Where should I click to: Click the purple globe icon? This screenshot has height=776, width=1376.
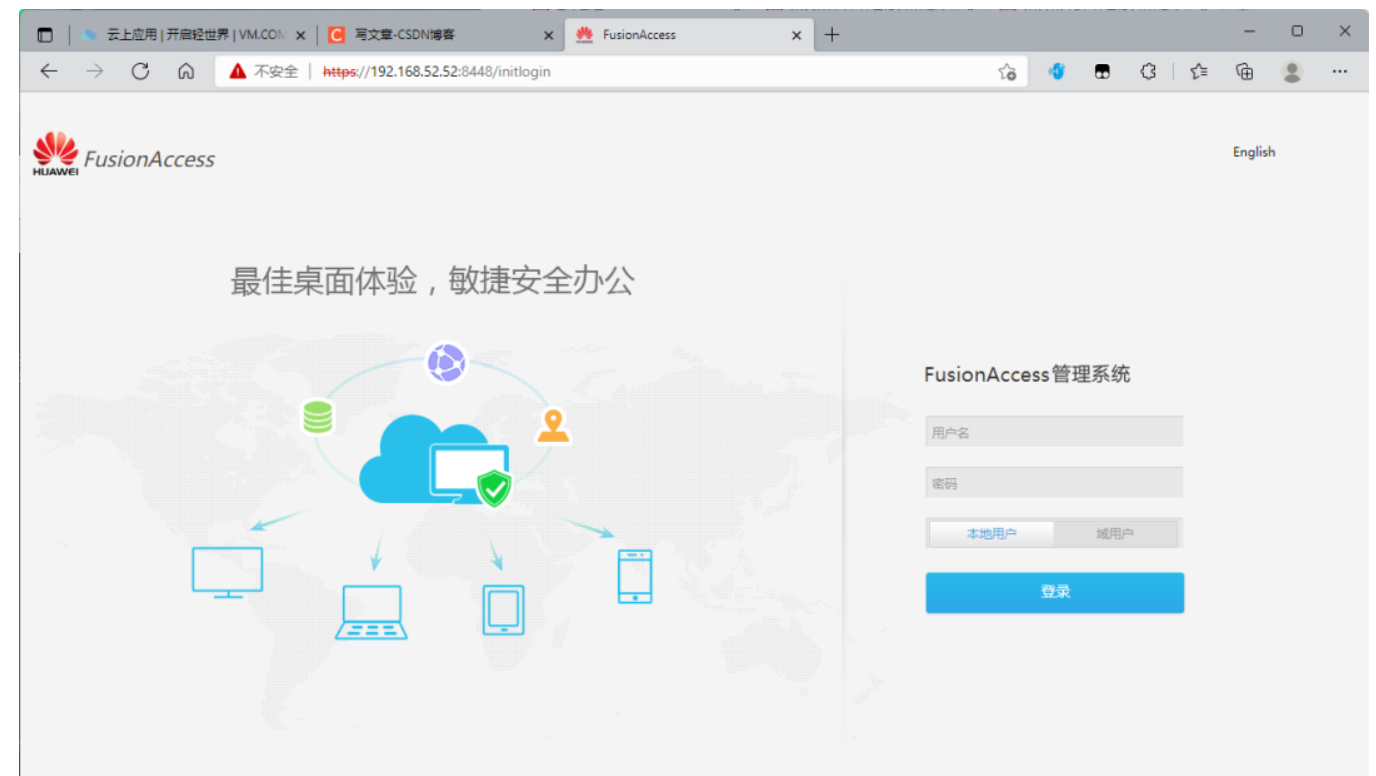pos(446,362)
